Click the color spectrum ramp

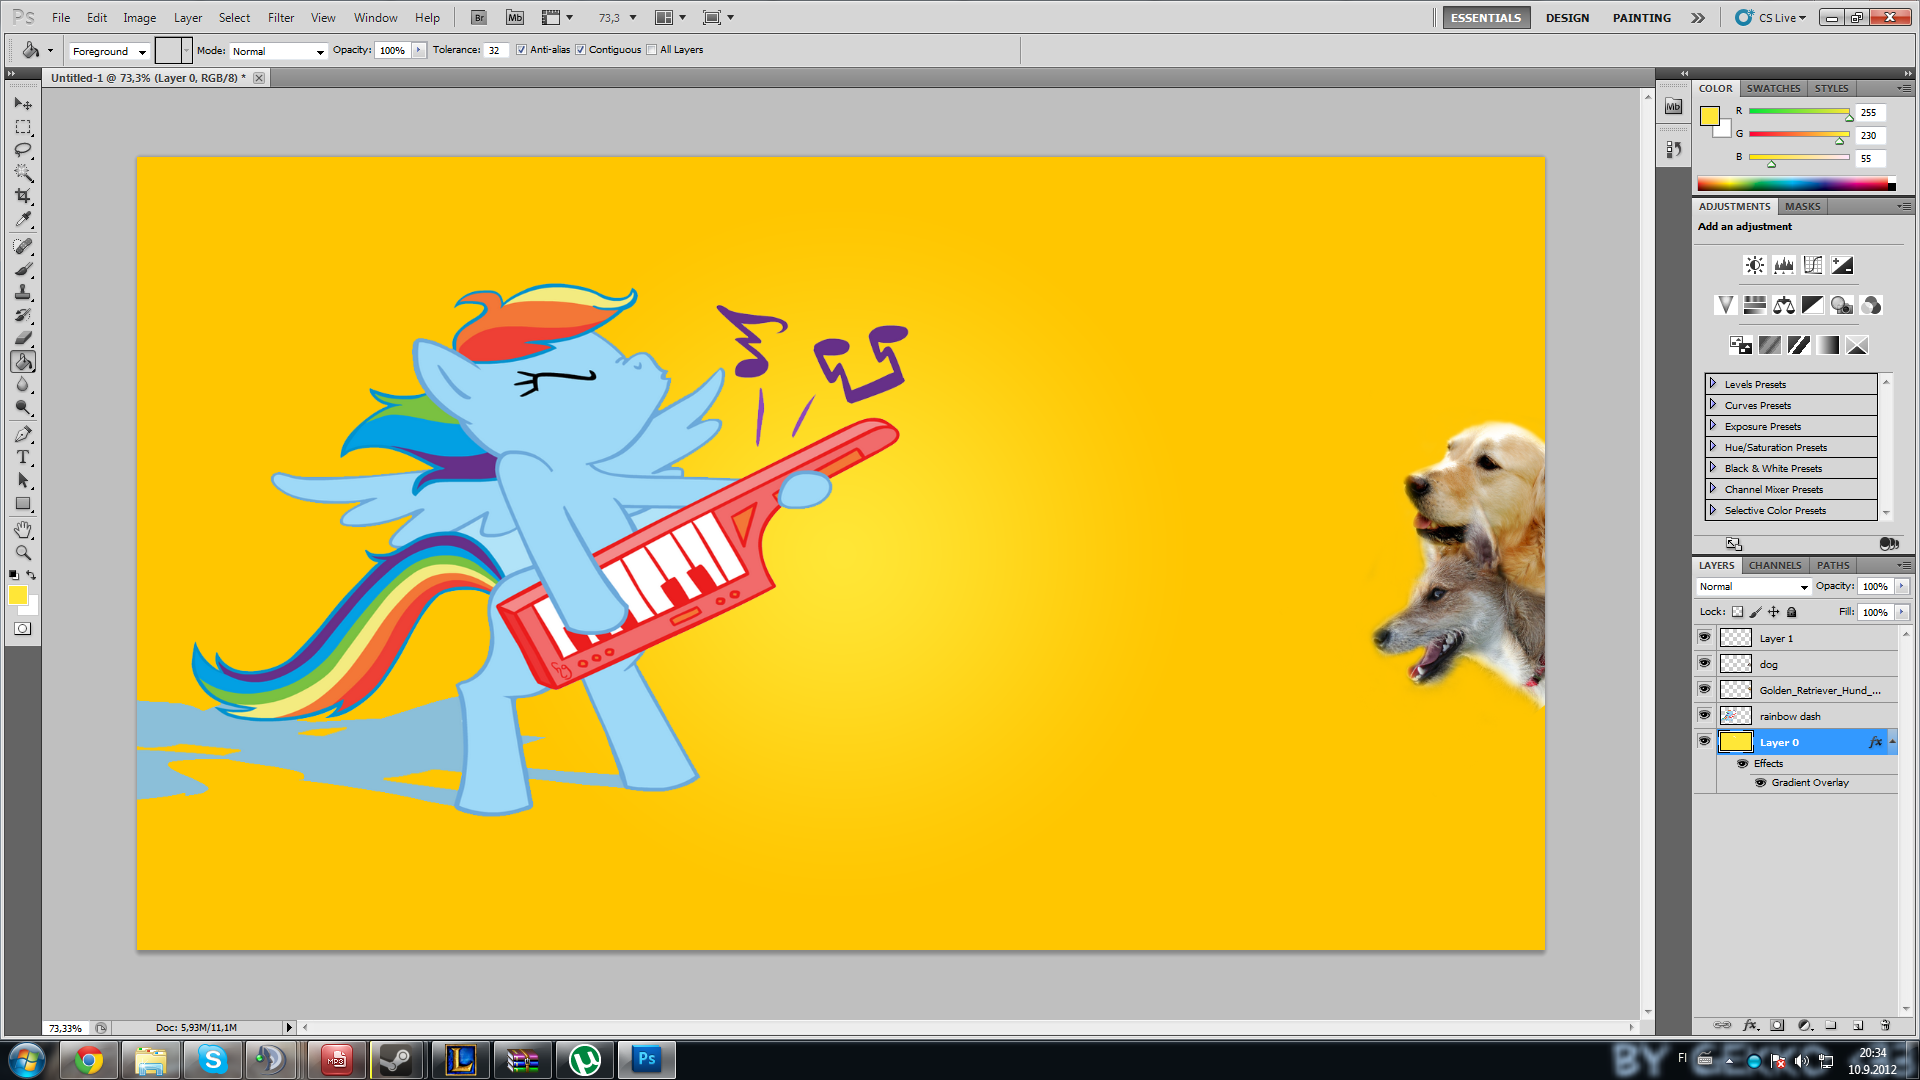pos(1796,184)
